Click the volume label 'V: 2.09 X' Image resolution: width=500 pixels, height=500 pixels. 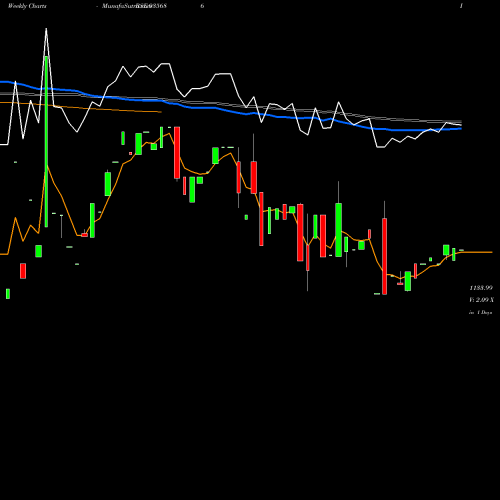481,300
